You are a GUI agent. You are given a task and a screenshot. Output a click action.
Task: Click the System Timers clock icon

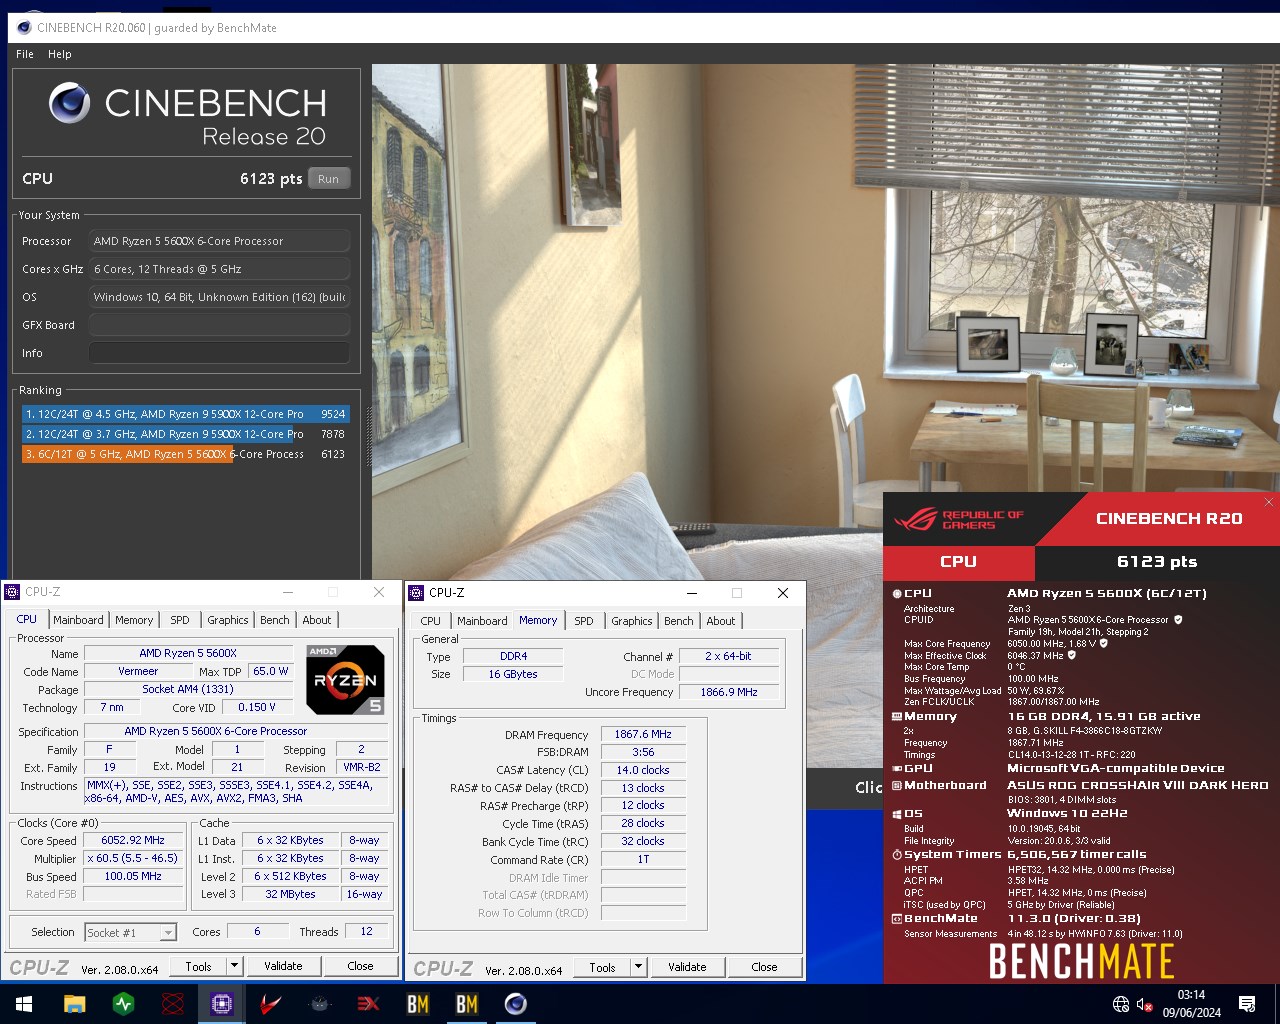[x=897, y=854]
